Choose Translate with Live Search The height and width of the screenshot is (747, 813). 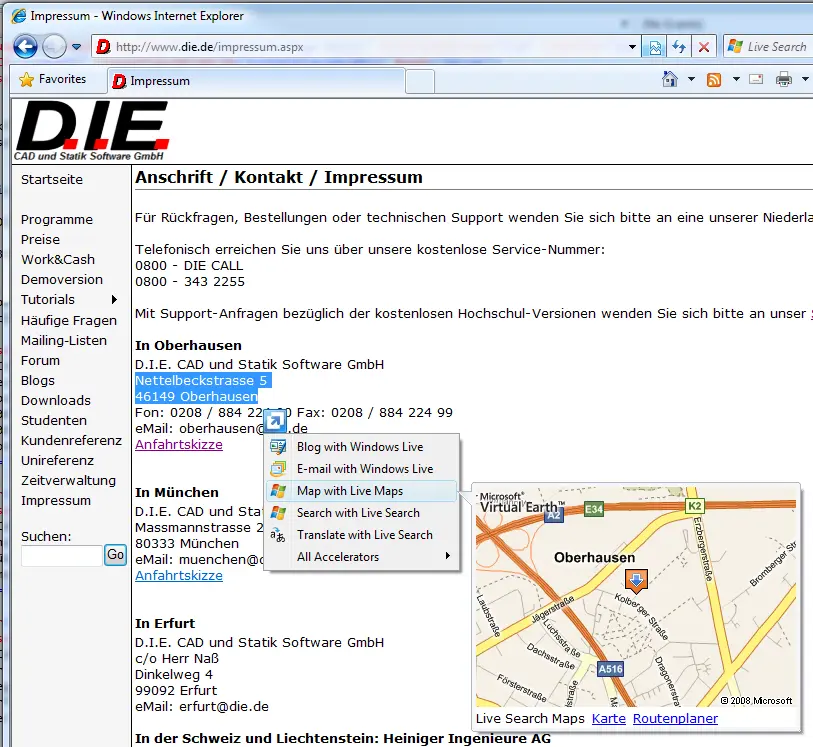click(362, 534)
